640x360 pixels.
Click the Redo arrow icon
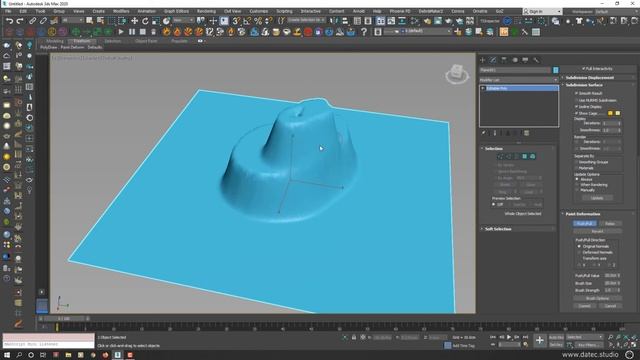pyautogui.click(x=20, y=20)
